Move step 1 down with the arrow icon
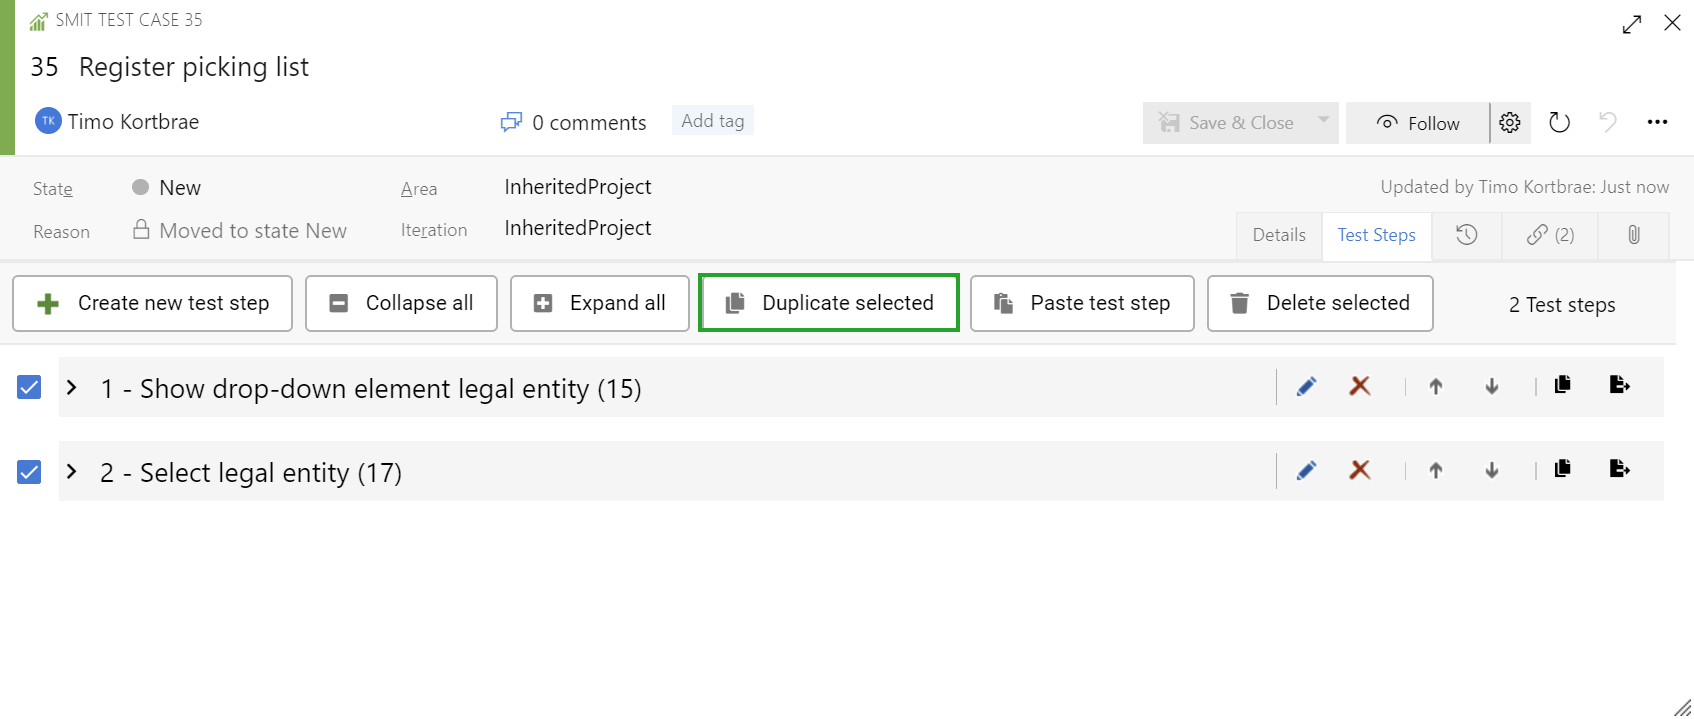1694x719 pixels. pos(1492,387)
